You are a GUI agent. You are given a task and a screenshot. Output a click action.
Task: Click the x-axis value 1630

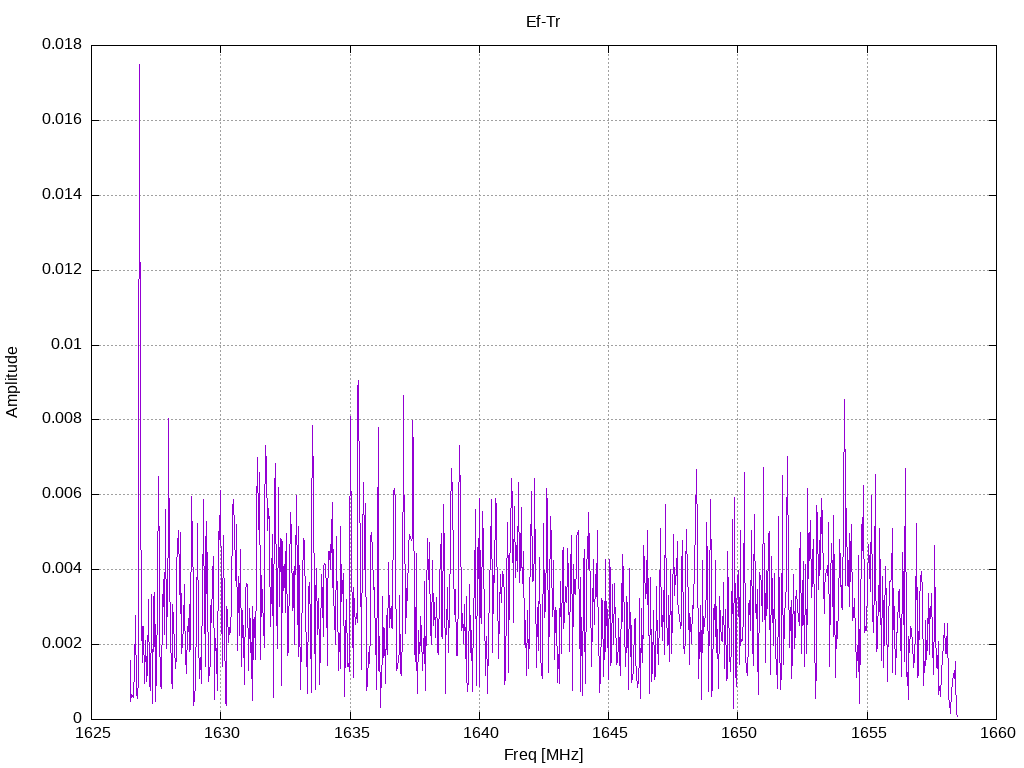click(x=221, y=733)
